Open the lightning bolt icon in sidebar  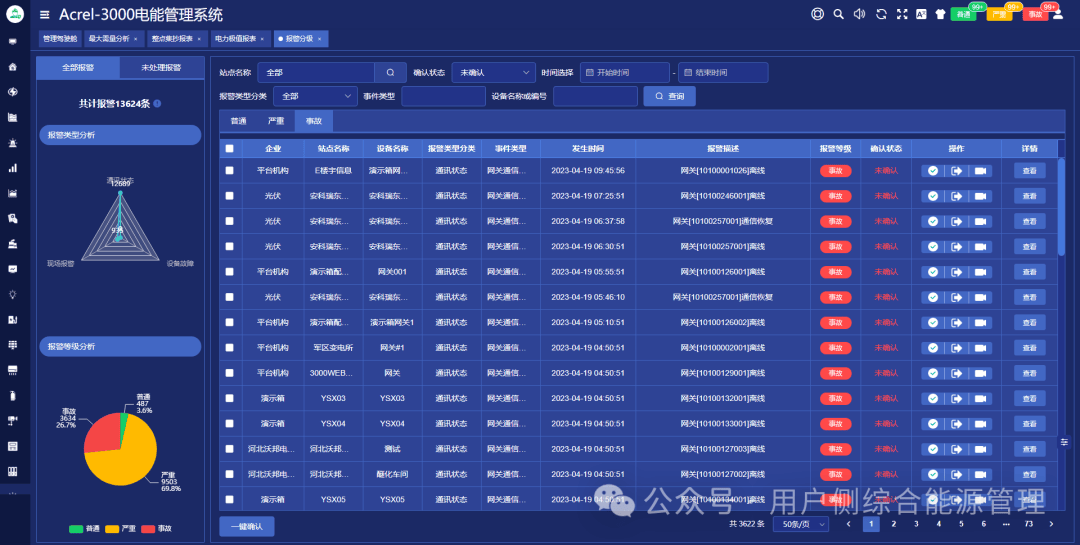12,92
